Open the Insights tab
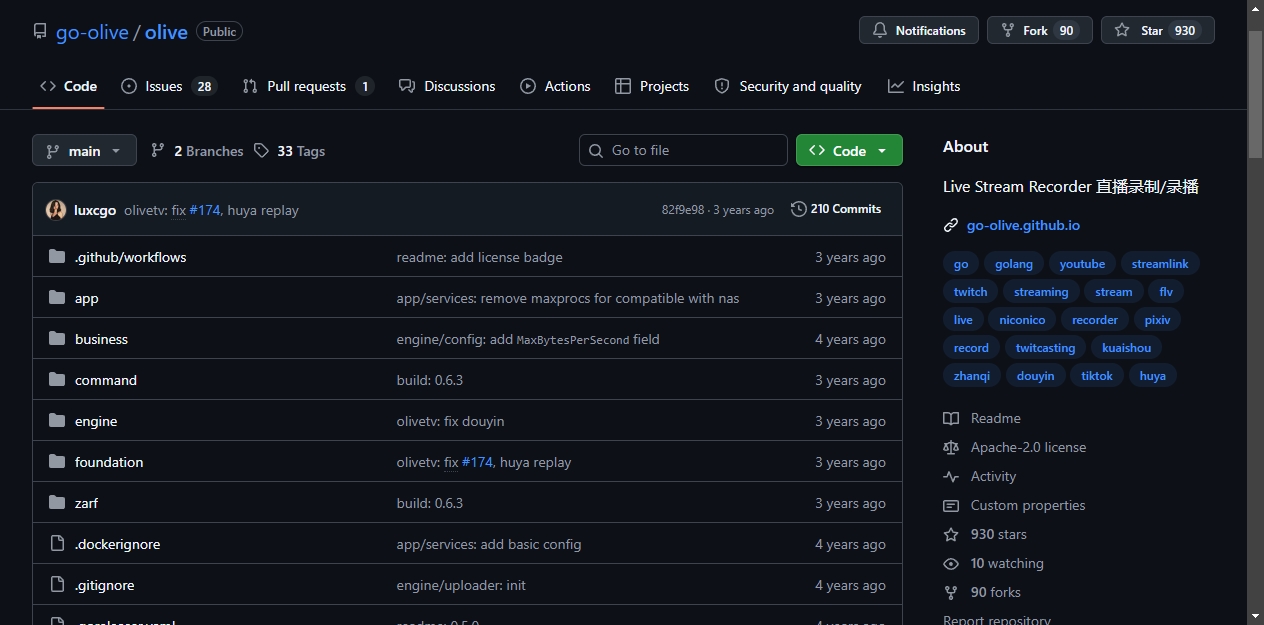 pyautogui.click(x=924, y=86)
